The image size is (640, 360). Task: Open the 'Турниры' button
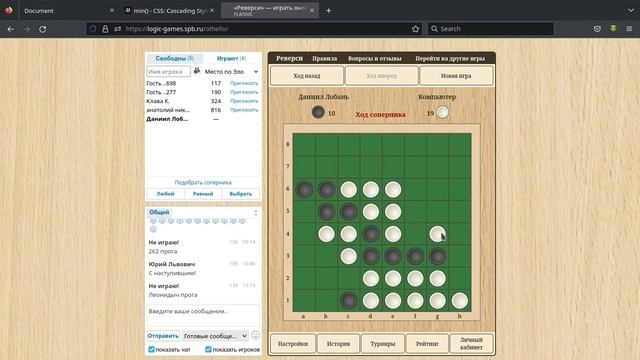(x=383, y=344)
